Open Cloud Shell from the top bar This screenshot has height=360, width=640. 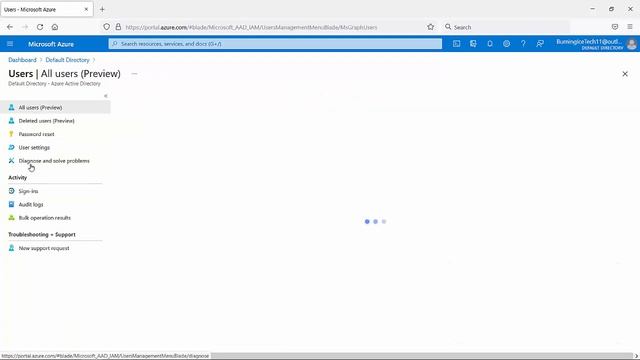tap(456, 44)
